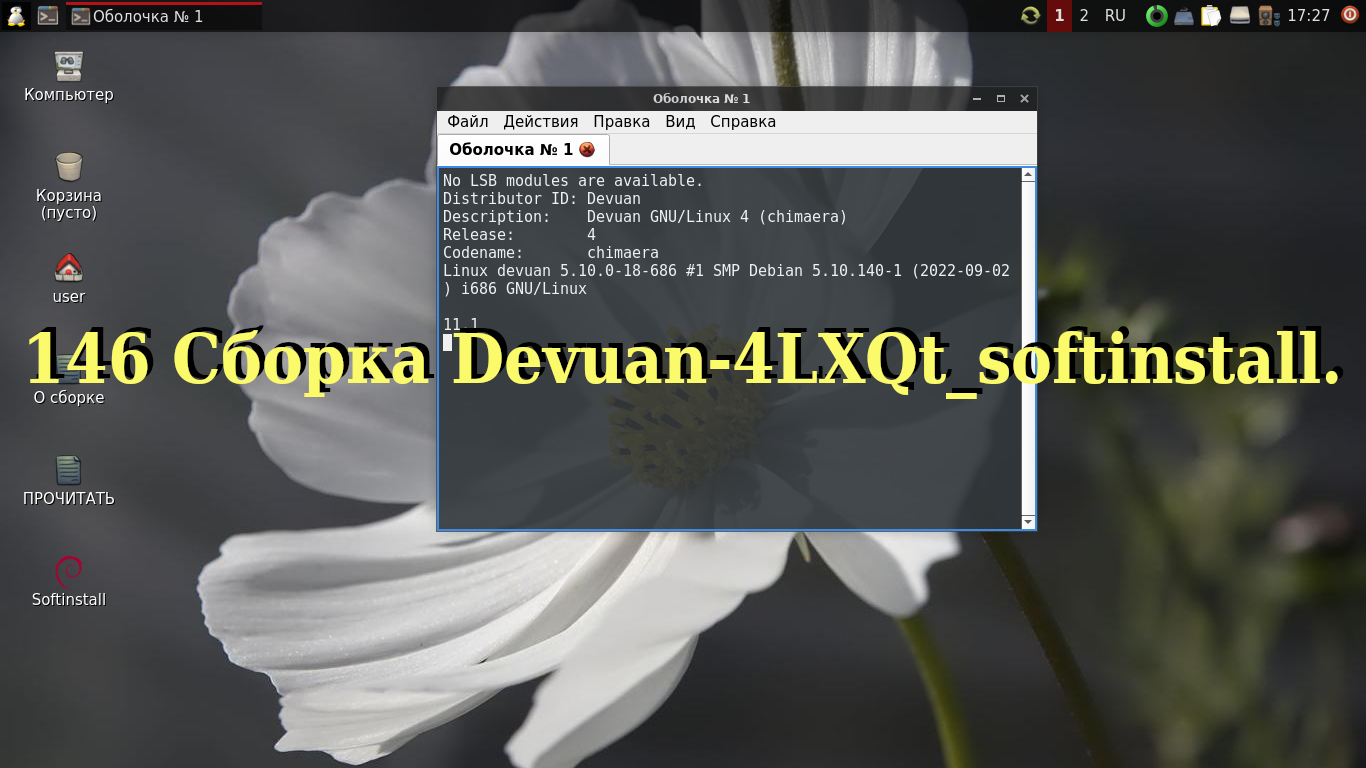This screenshot has height=768, width=1366.
Task: Click the yellow update/refresh arrows tray icon
Action: pyautogui.click(x=1030, y=16)
